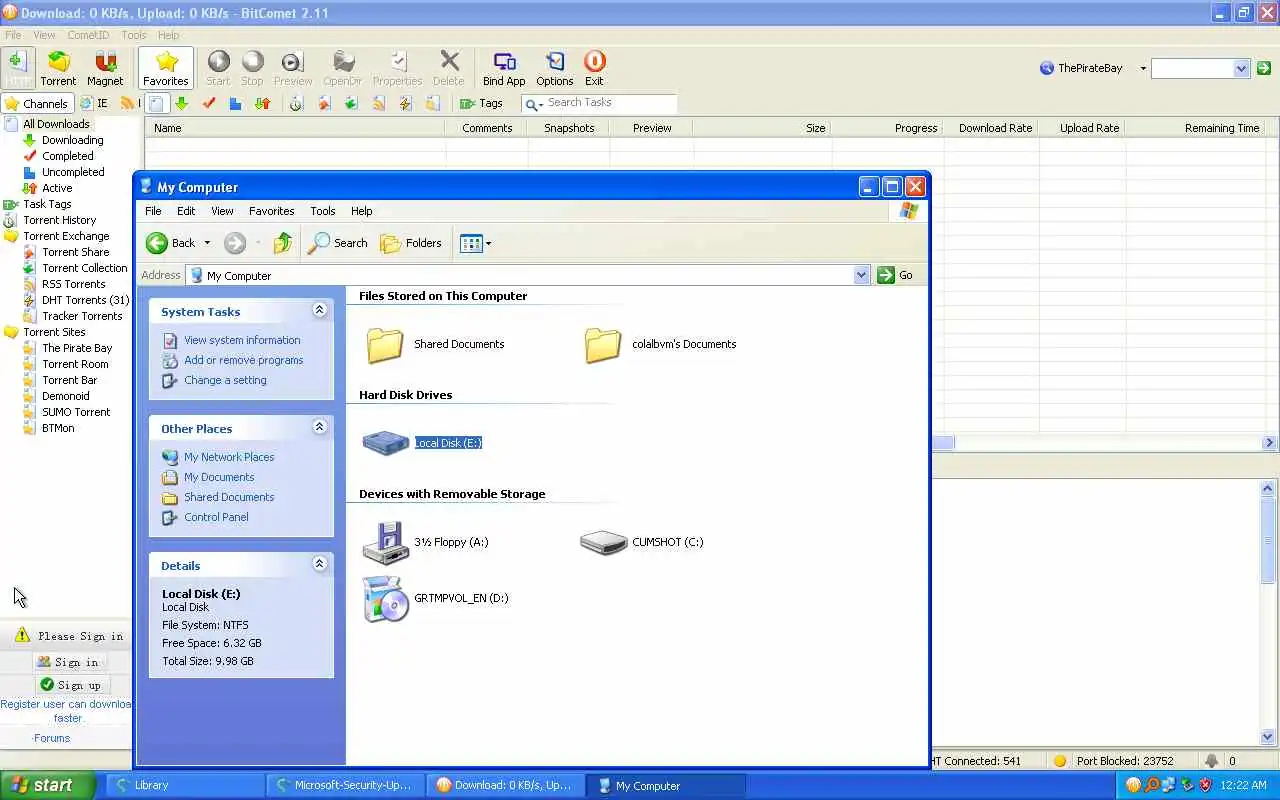Select the Local Disk (E:) drive
The height and width of the screenshot is (800, 1280).
point(422,443)
